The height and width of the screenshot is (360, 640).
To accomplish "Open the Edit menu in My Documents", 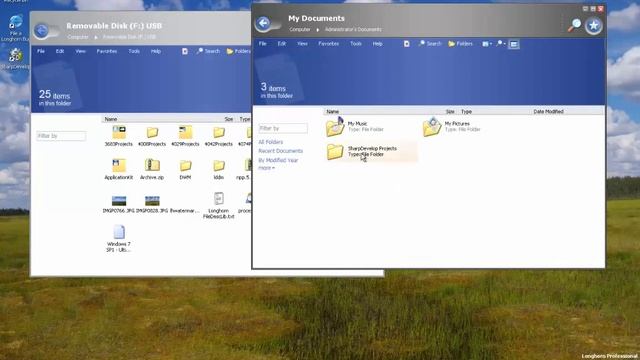I will (282, 44).
